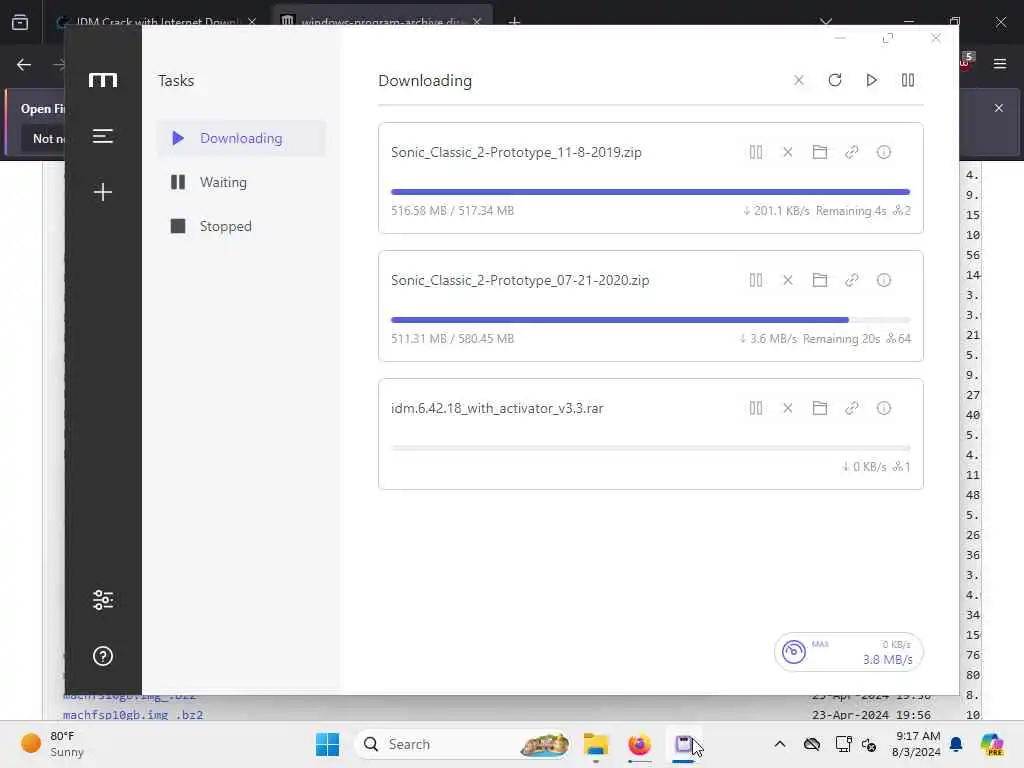Viewport: 1024px width, 768px height.
Task: Open the preferences sliders icon
Action: [x=103, y=600]
